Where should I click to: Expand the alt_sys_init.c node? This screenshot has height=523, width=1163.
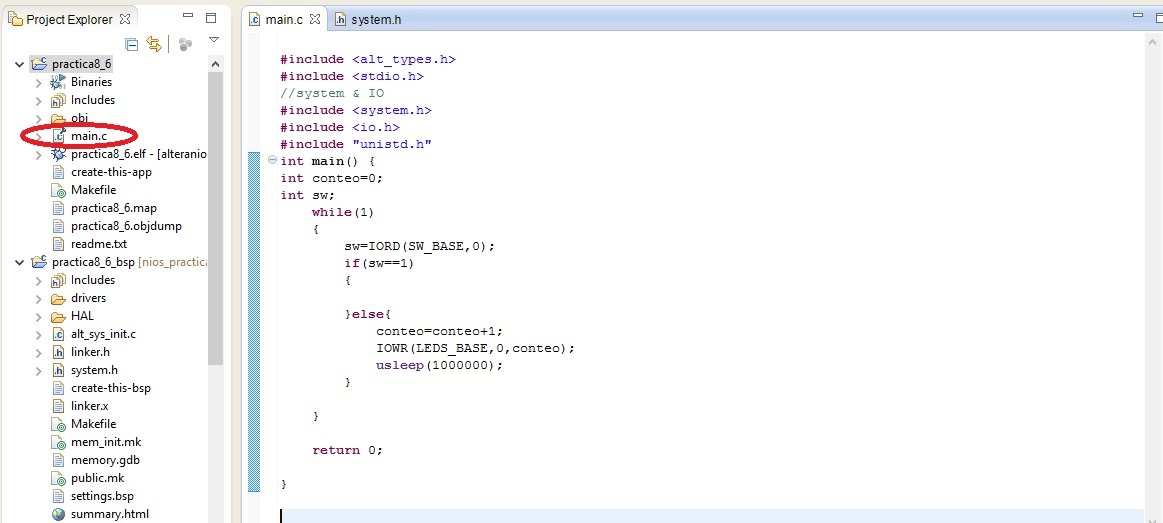[39, 335]
